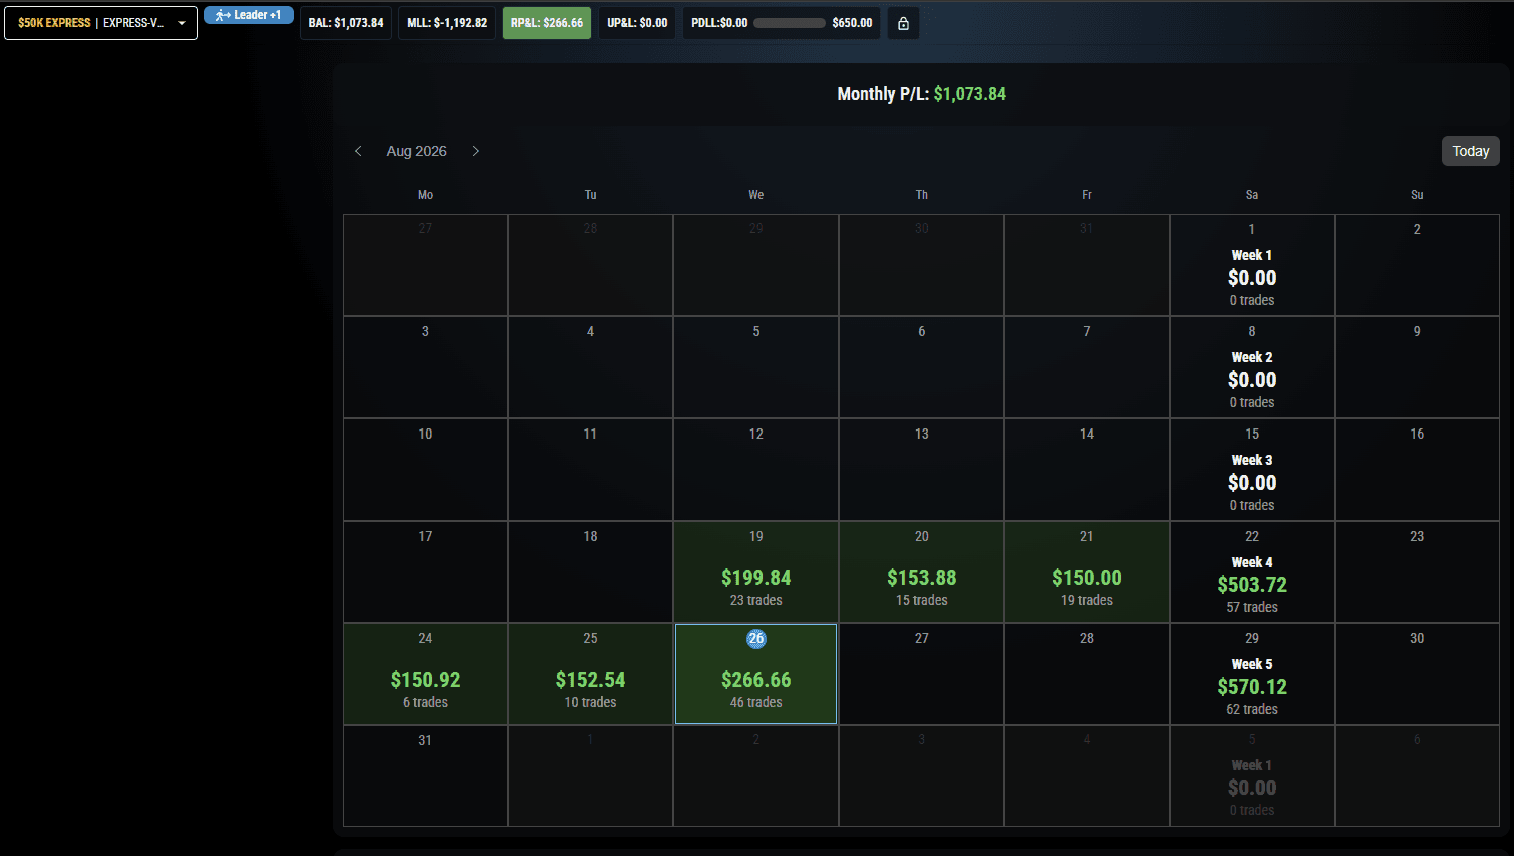This screenshot has height=856, width=1514.
Task: Click the MLL: $-1,192.82 indicator
Action: pyautogui.click(x=447, y=23)
